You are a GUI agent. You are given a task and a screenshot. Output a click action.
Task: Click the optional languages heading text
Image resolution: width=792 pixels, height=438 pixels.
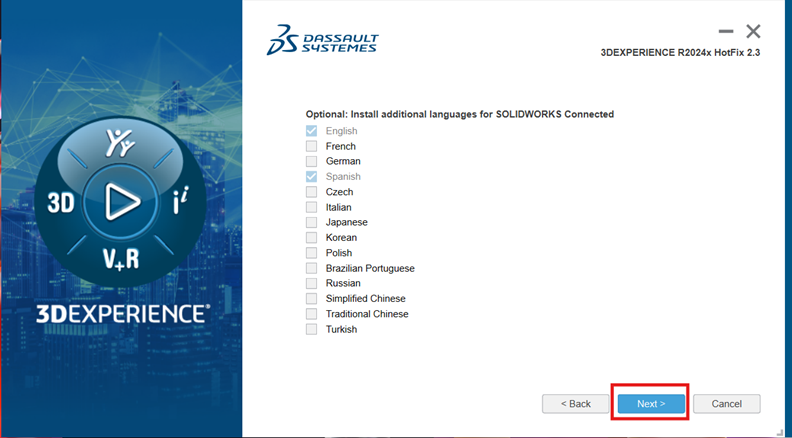[460, 114]
